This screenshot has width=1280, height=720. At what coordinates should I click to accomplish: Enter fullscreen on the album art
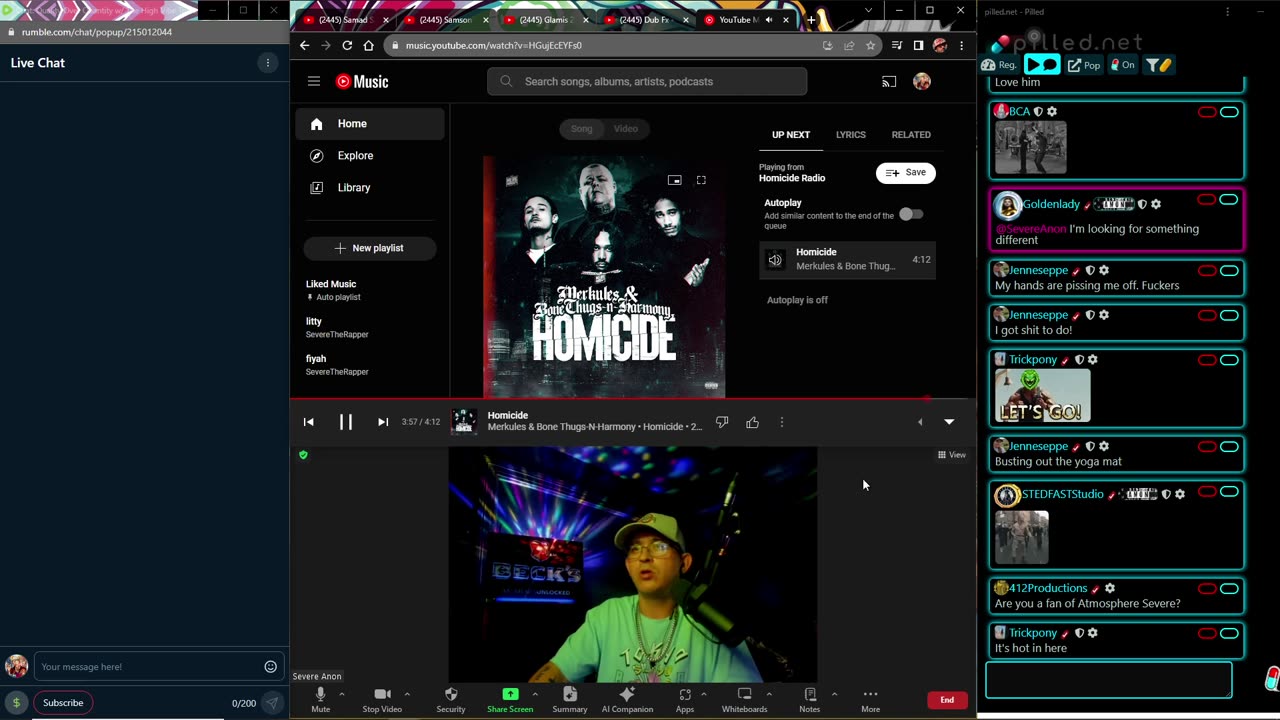[x=701, y=180]
